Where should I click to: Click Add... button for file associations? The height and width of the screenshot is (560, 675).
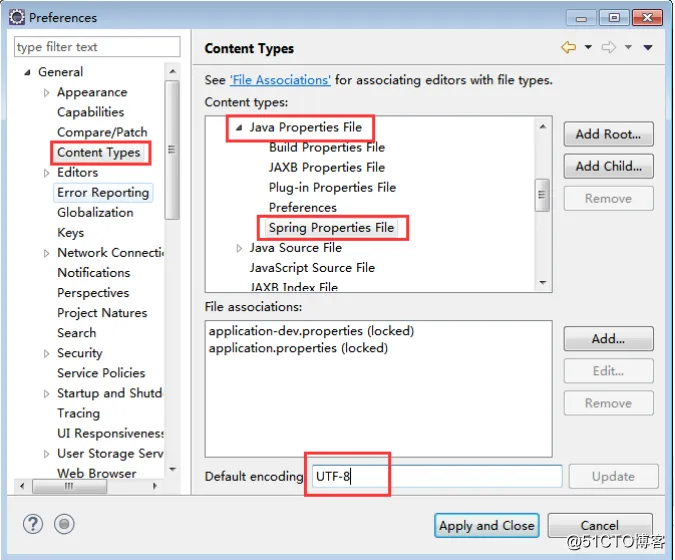(608, 339)
